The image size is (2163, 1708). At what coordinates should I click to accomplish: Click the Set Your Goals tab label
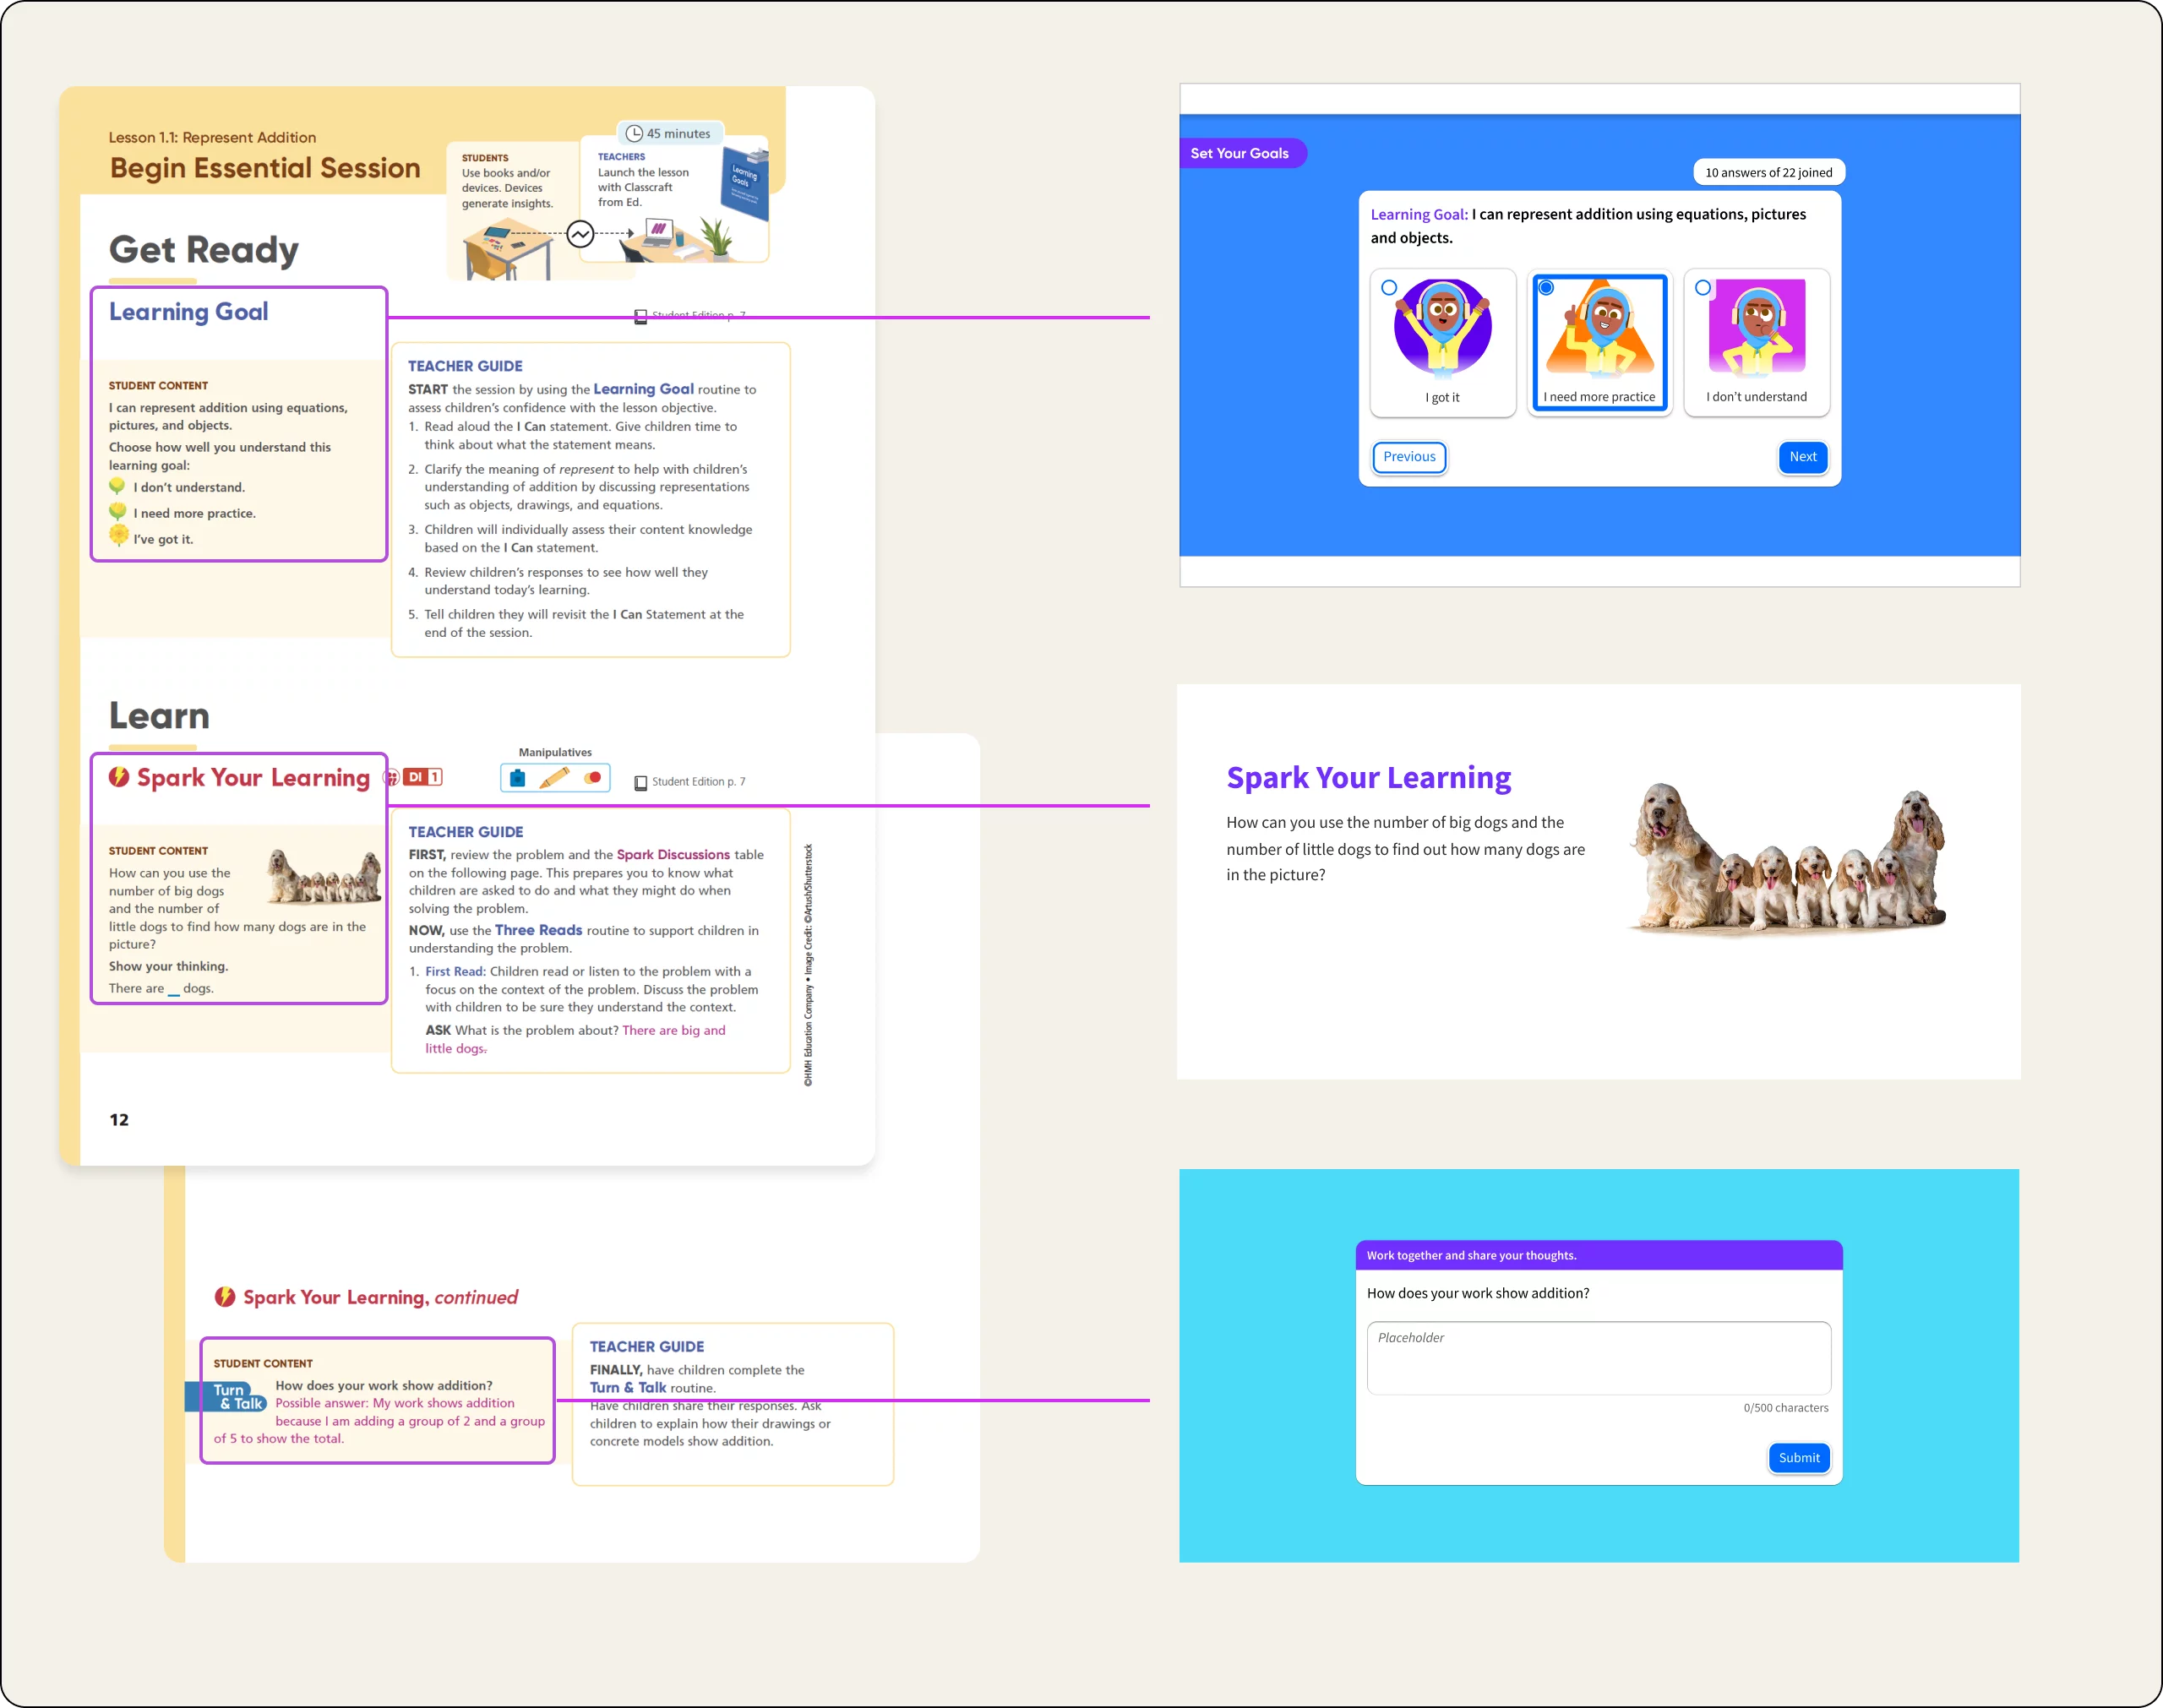[1239, 153]
